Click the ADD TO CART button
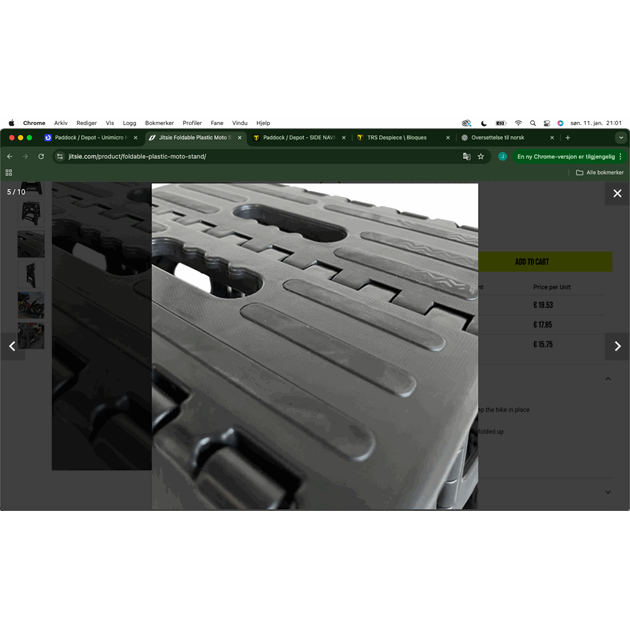Screen dimensions: 630x630 pyautogui.click(x=532, y=262)
